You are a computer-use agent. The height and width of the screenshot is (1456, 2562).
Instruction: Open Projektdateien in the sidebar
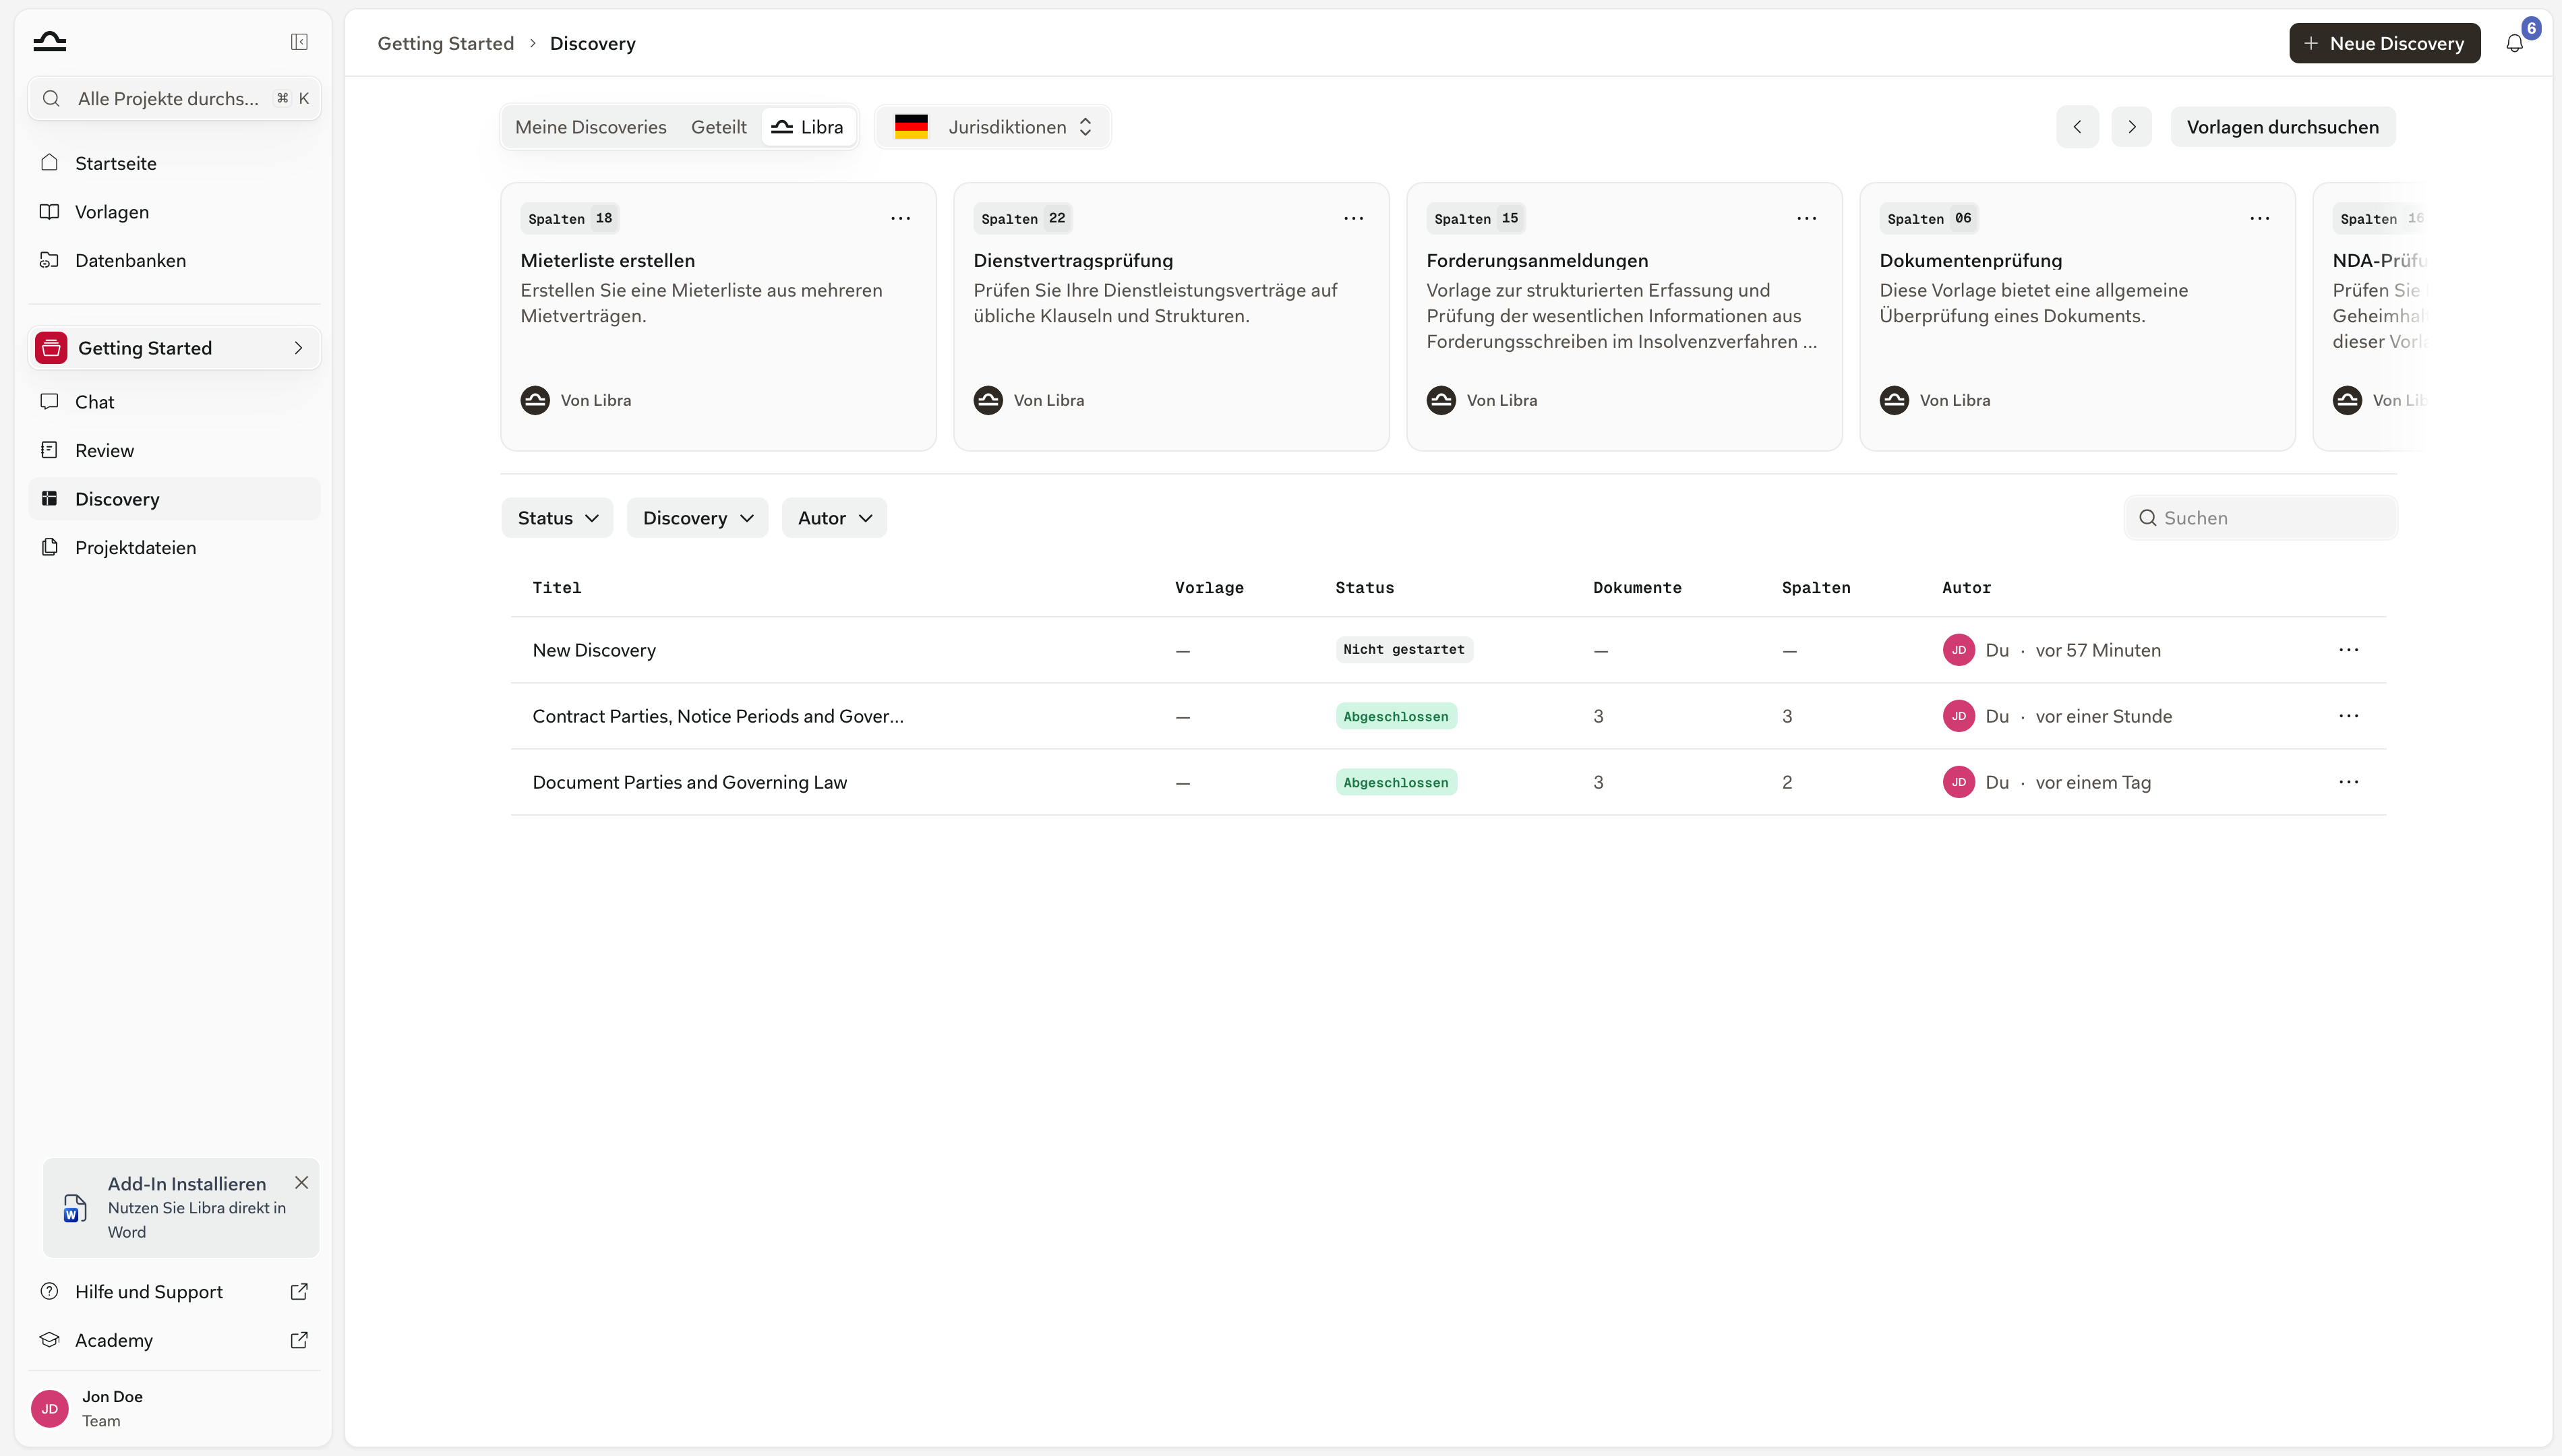pyautogui.click(x=174, y=547)
